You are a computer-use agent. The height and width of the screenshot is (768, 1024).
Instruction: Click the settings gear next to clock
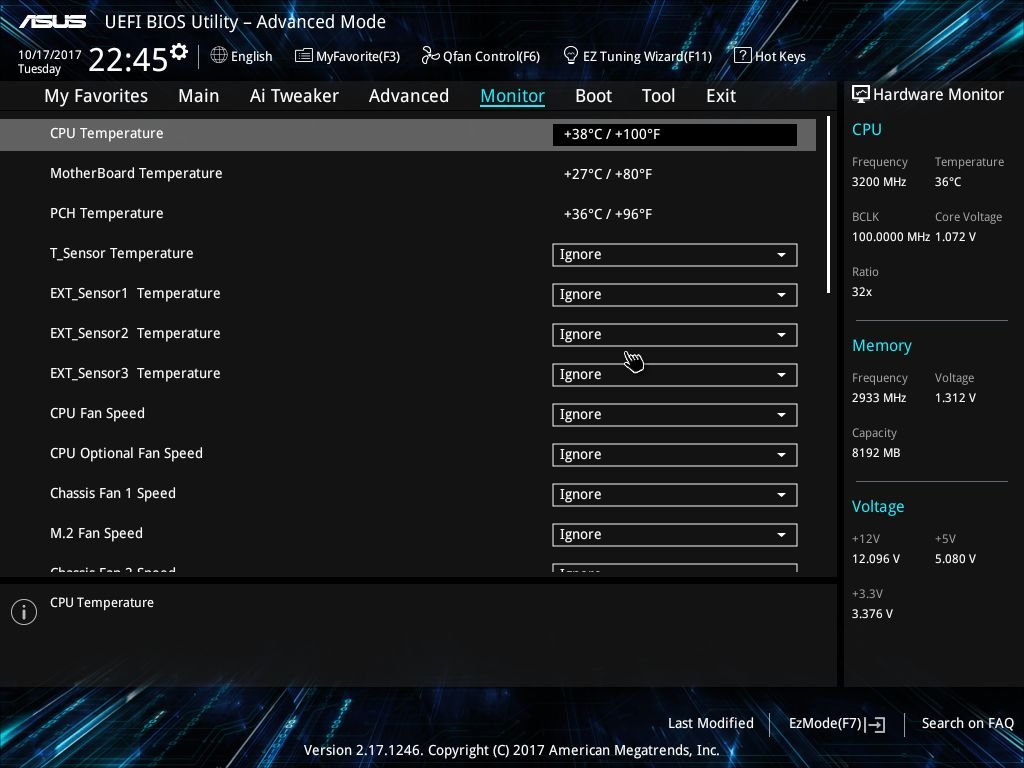(x=179, y=52)
